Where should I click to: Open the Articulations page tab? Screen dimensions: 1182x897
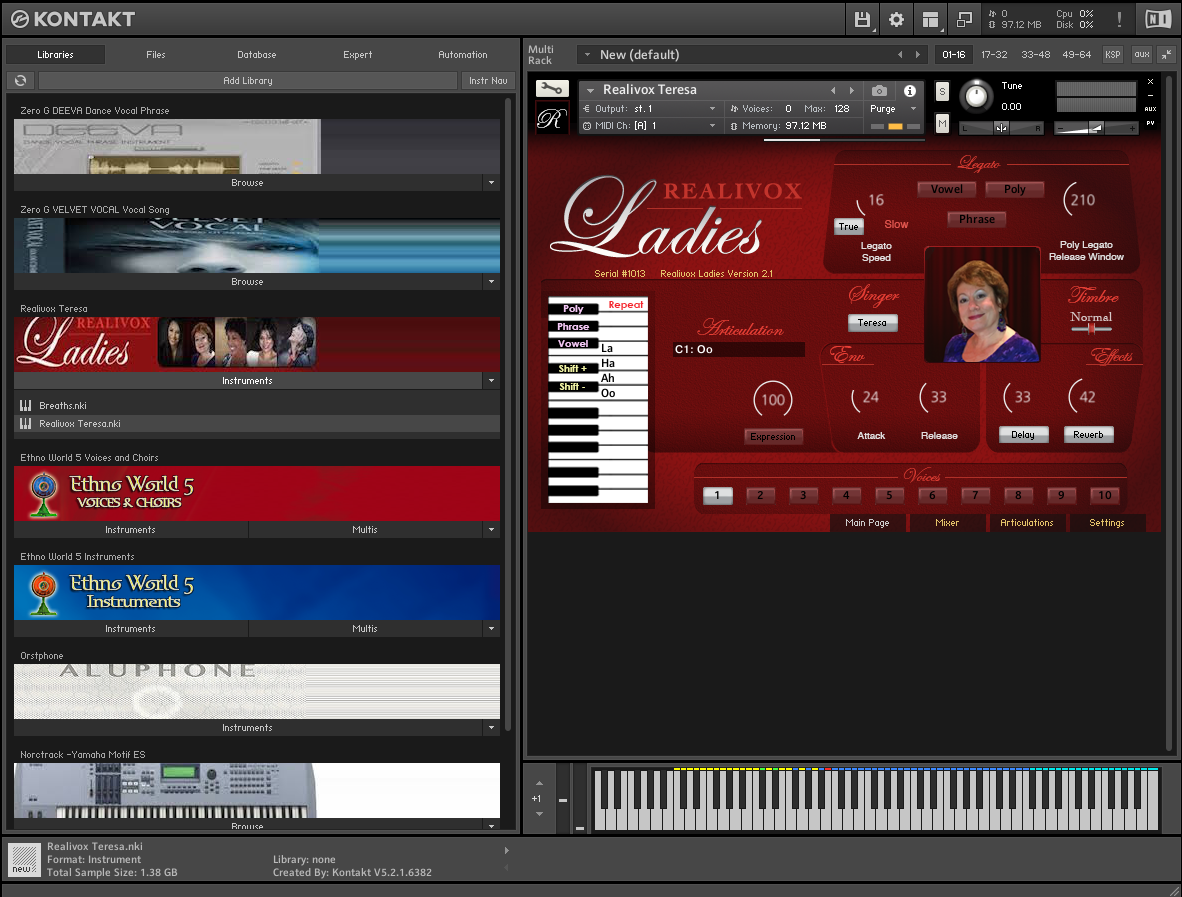pyautogui.click(x=1027, y=522)
